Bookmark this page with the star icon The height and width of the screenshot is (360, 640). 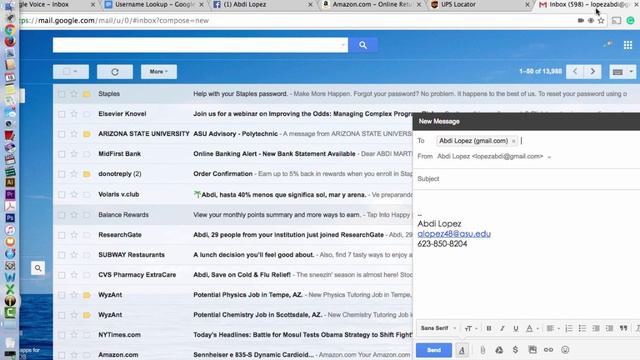point(601,20)
